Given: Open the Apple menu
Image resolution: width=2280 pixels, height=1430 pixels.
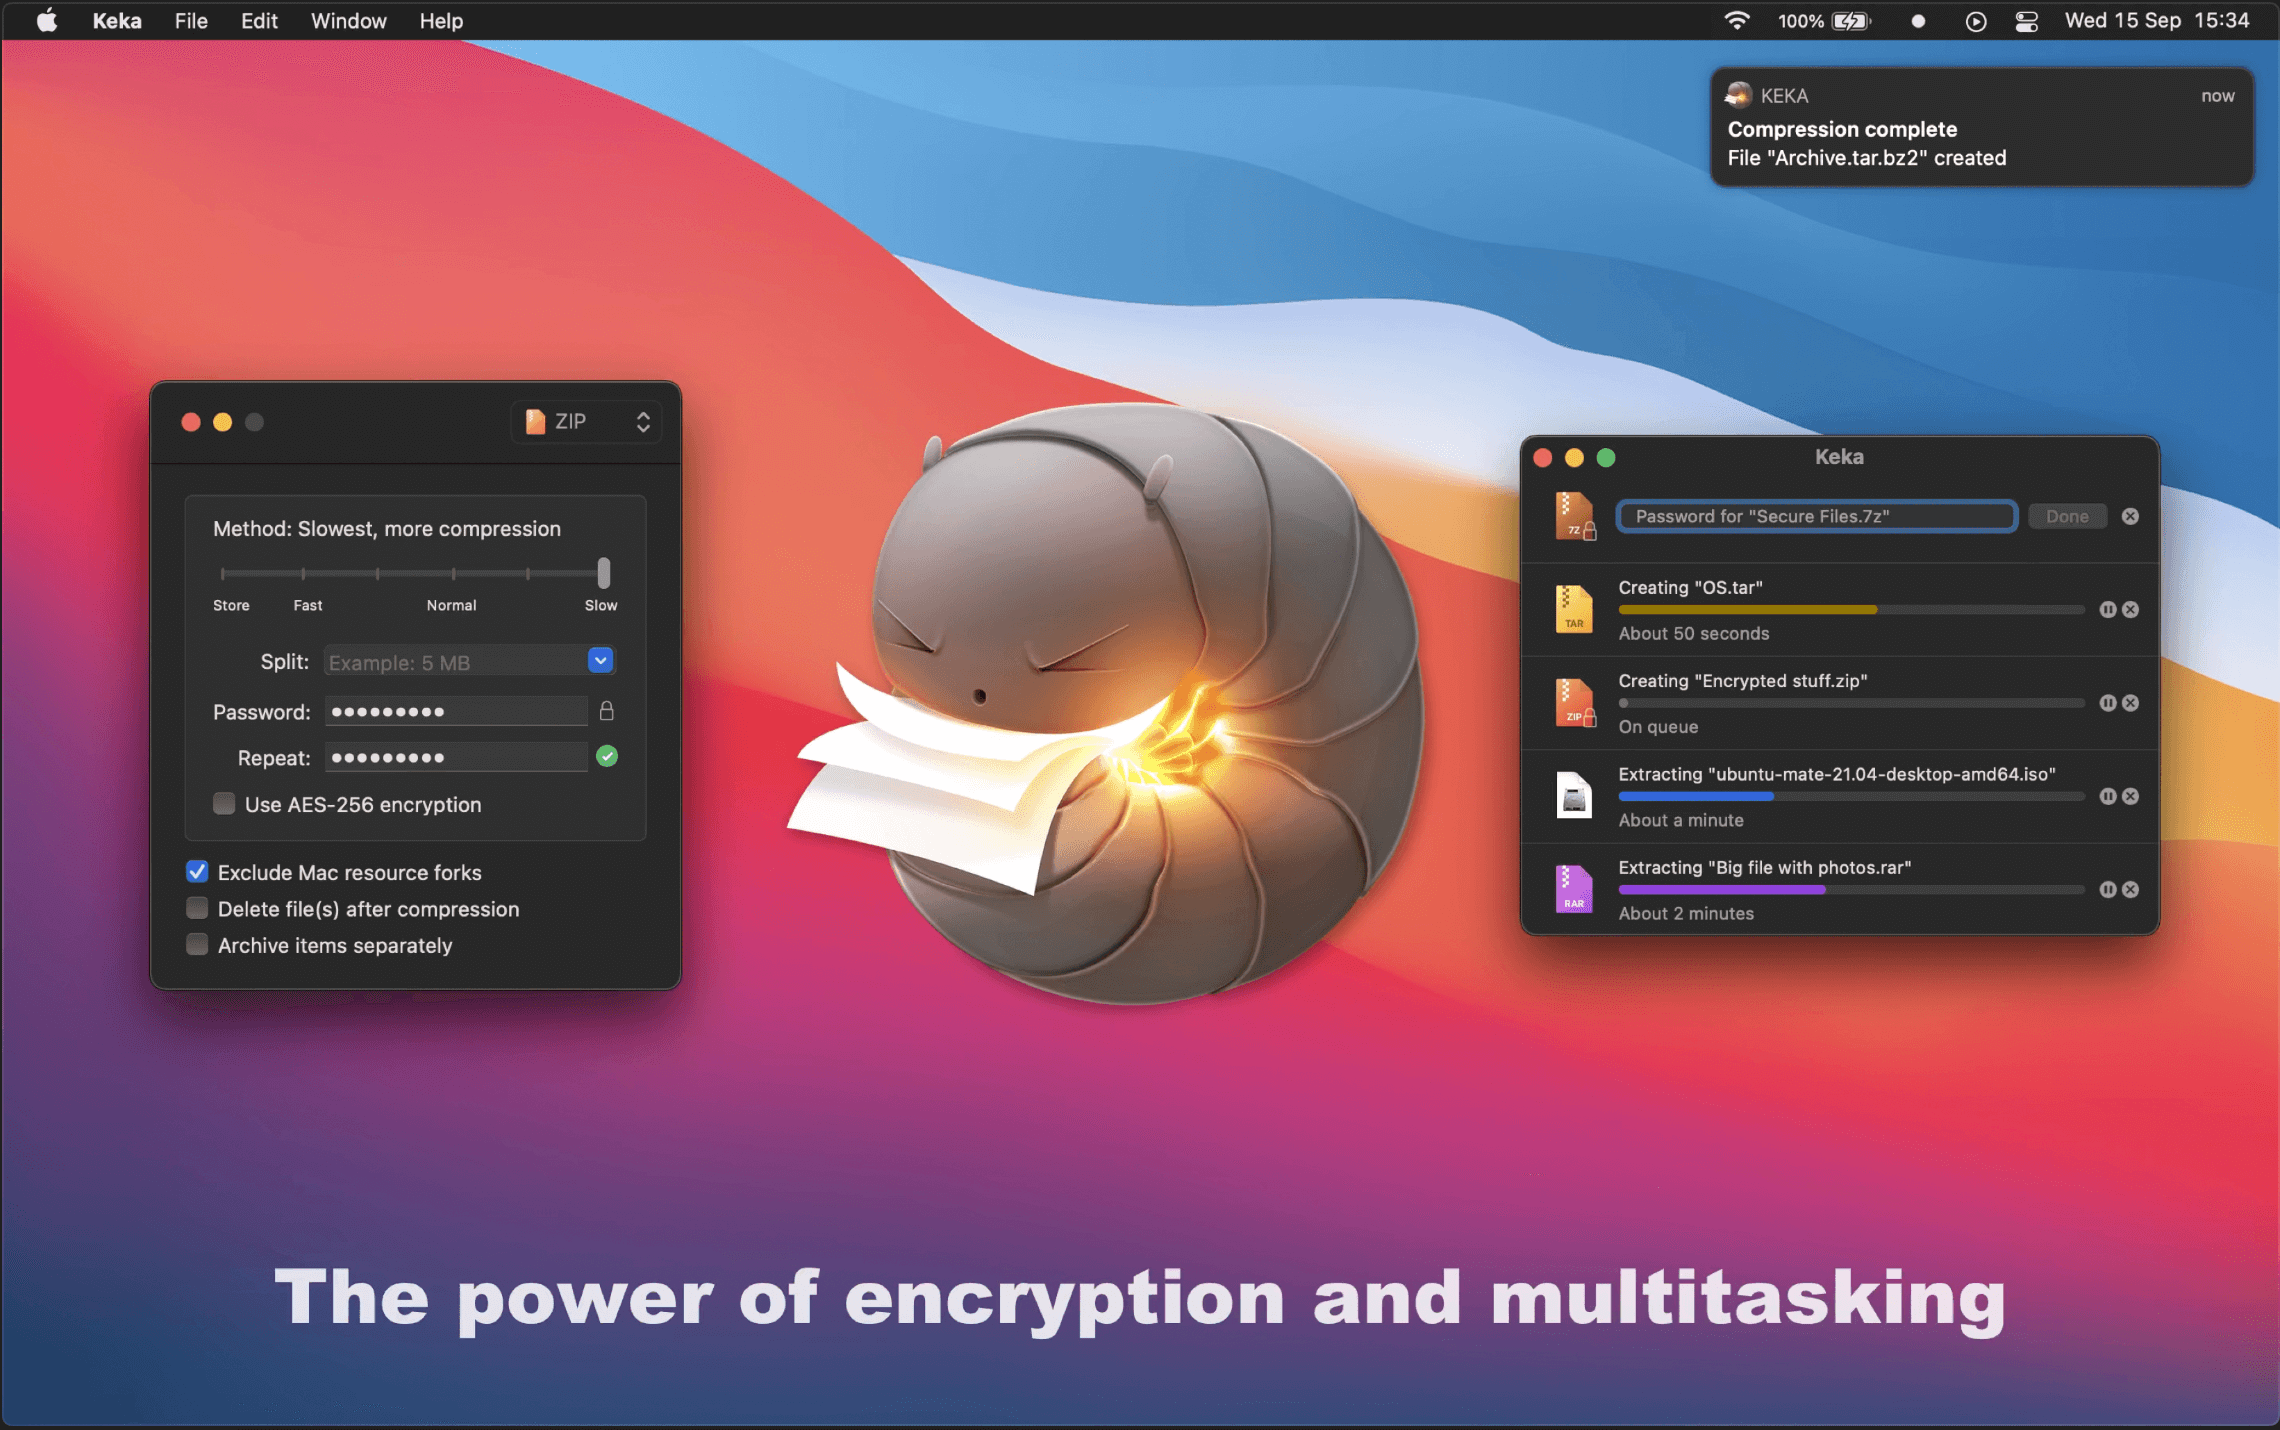Looking at the screenshot, I should pyautogui.click(x=46, y=20).
